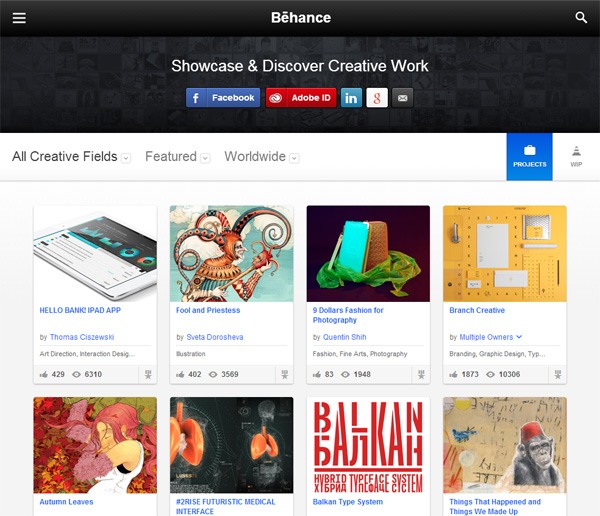Click the Autumn Leaves title link
600x516 pixels.
click(66, 502)
